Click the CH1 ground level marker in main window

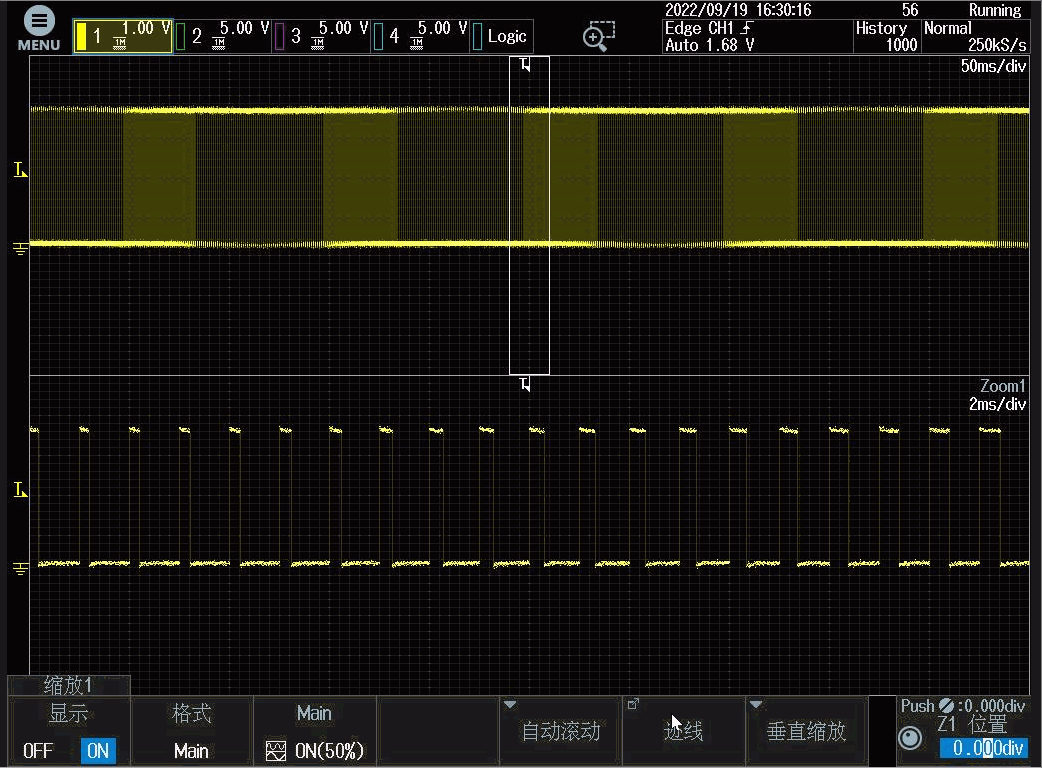(x=20, y=247)
